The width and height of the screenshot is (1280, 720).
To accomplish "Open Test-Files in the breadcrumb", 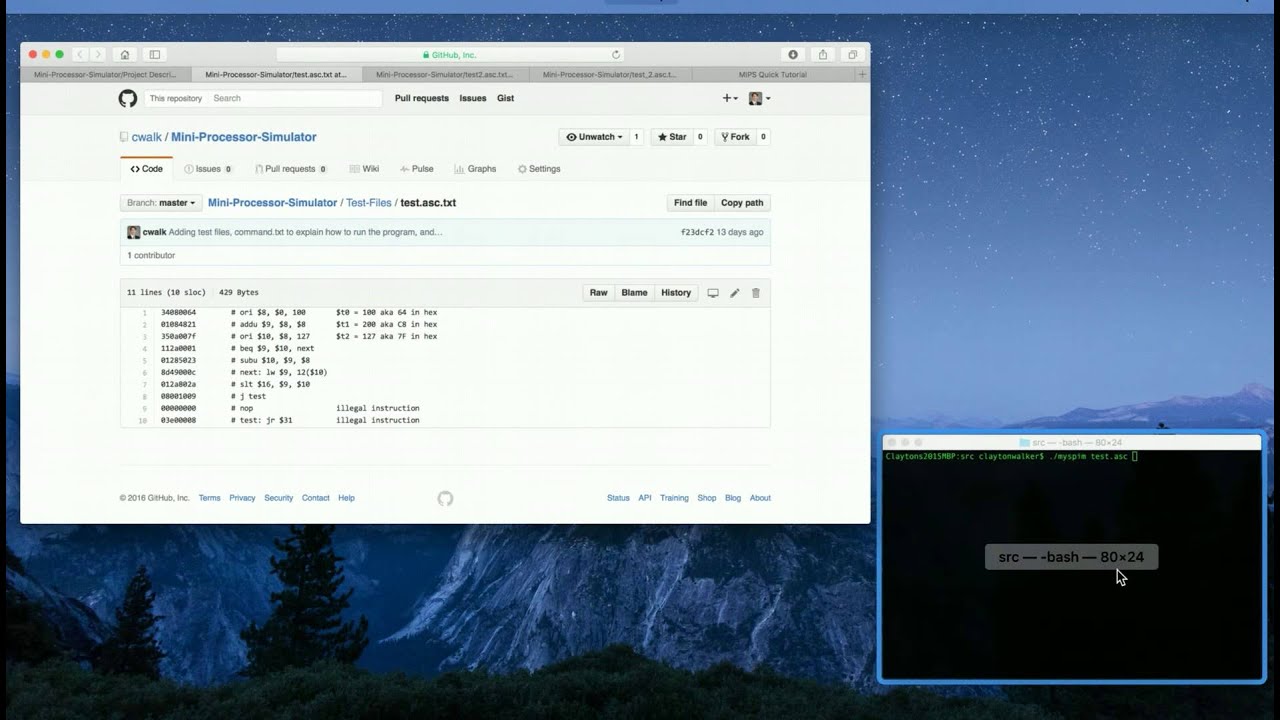I will click(369, 203).
